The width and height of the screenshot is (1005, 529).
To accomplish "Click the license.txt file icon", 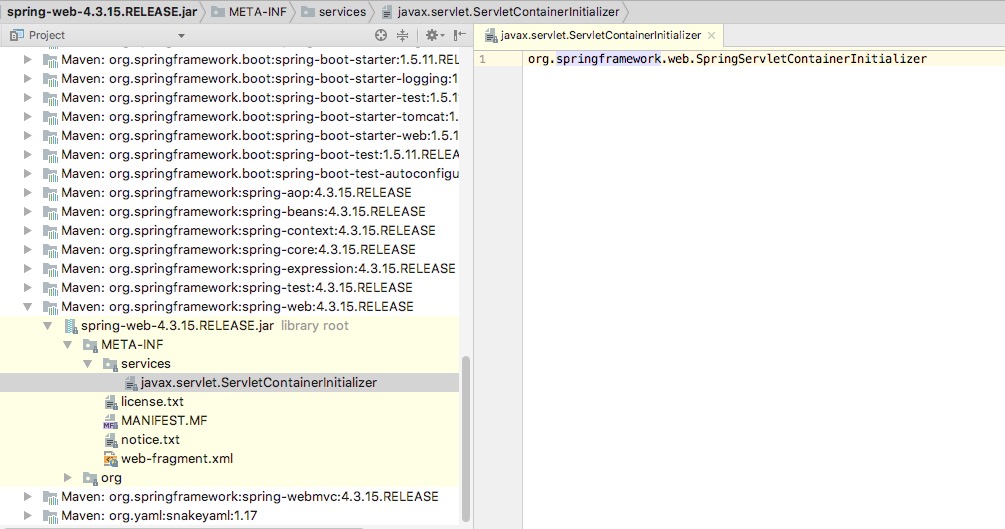I will pos(110,402).
